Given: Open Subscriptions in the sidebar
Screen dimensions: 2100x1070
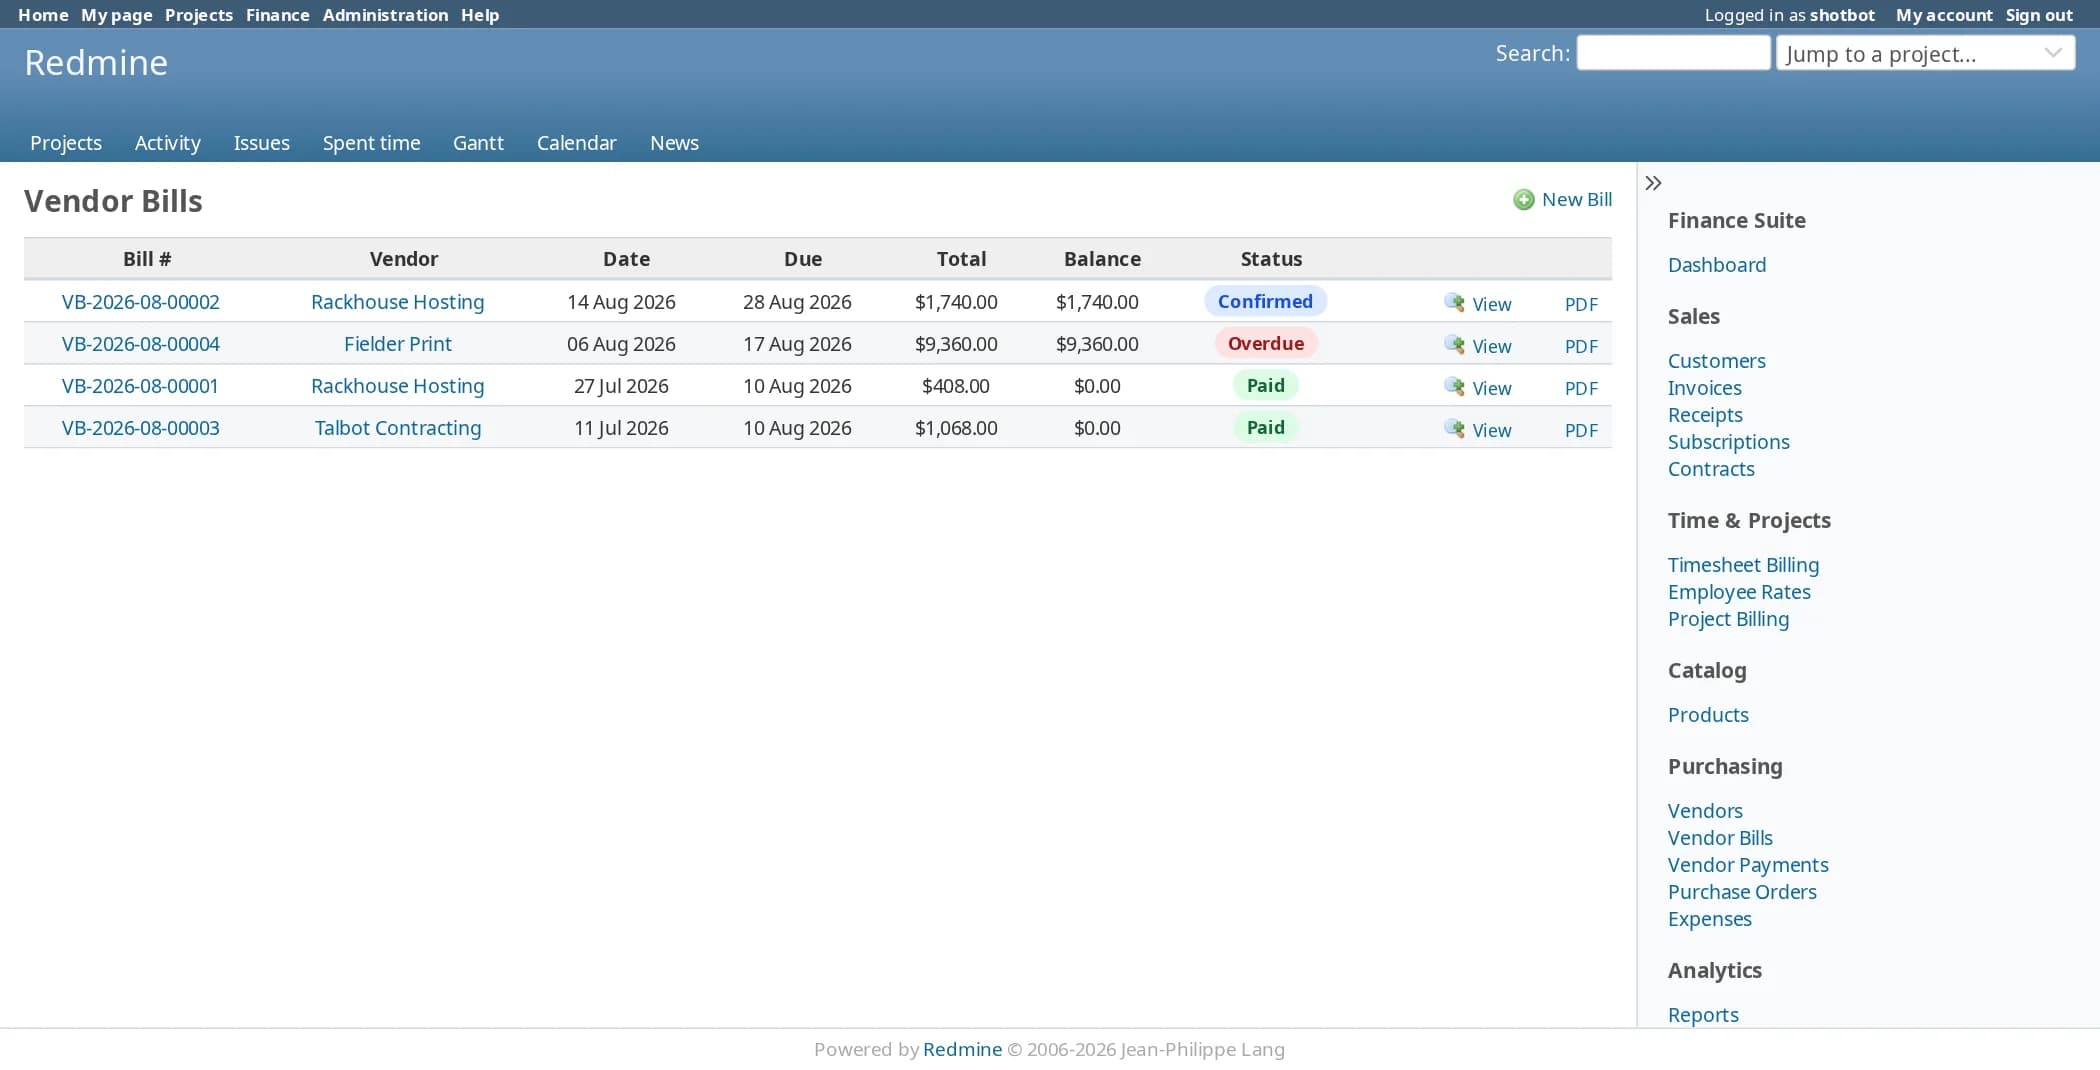Looking at the screenshot, I should click(1729, 442).
